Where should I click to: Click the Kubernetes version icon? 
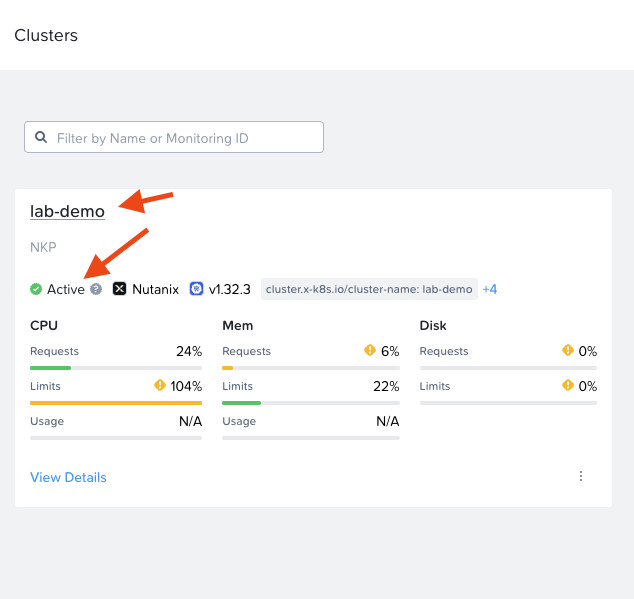[197, 289]
